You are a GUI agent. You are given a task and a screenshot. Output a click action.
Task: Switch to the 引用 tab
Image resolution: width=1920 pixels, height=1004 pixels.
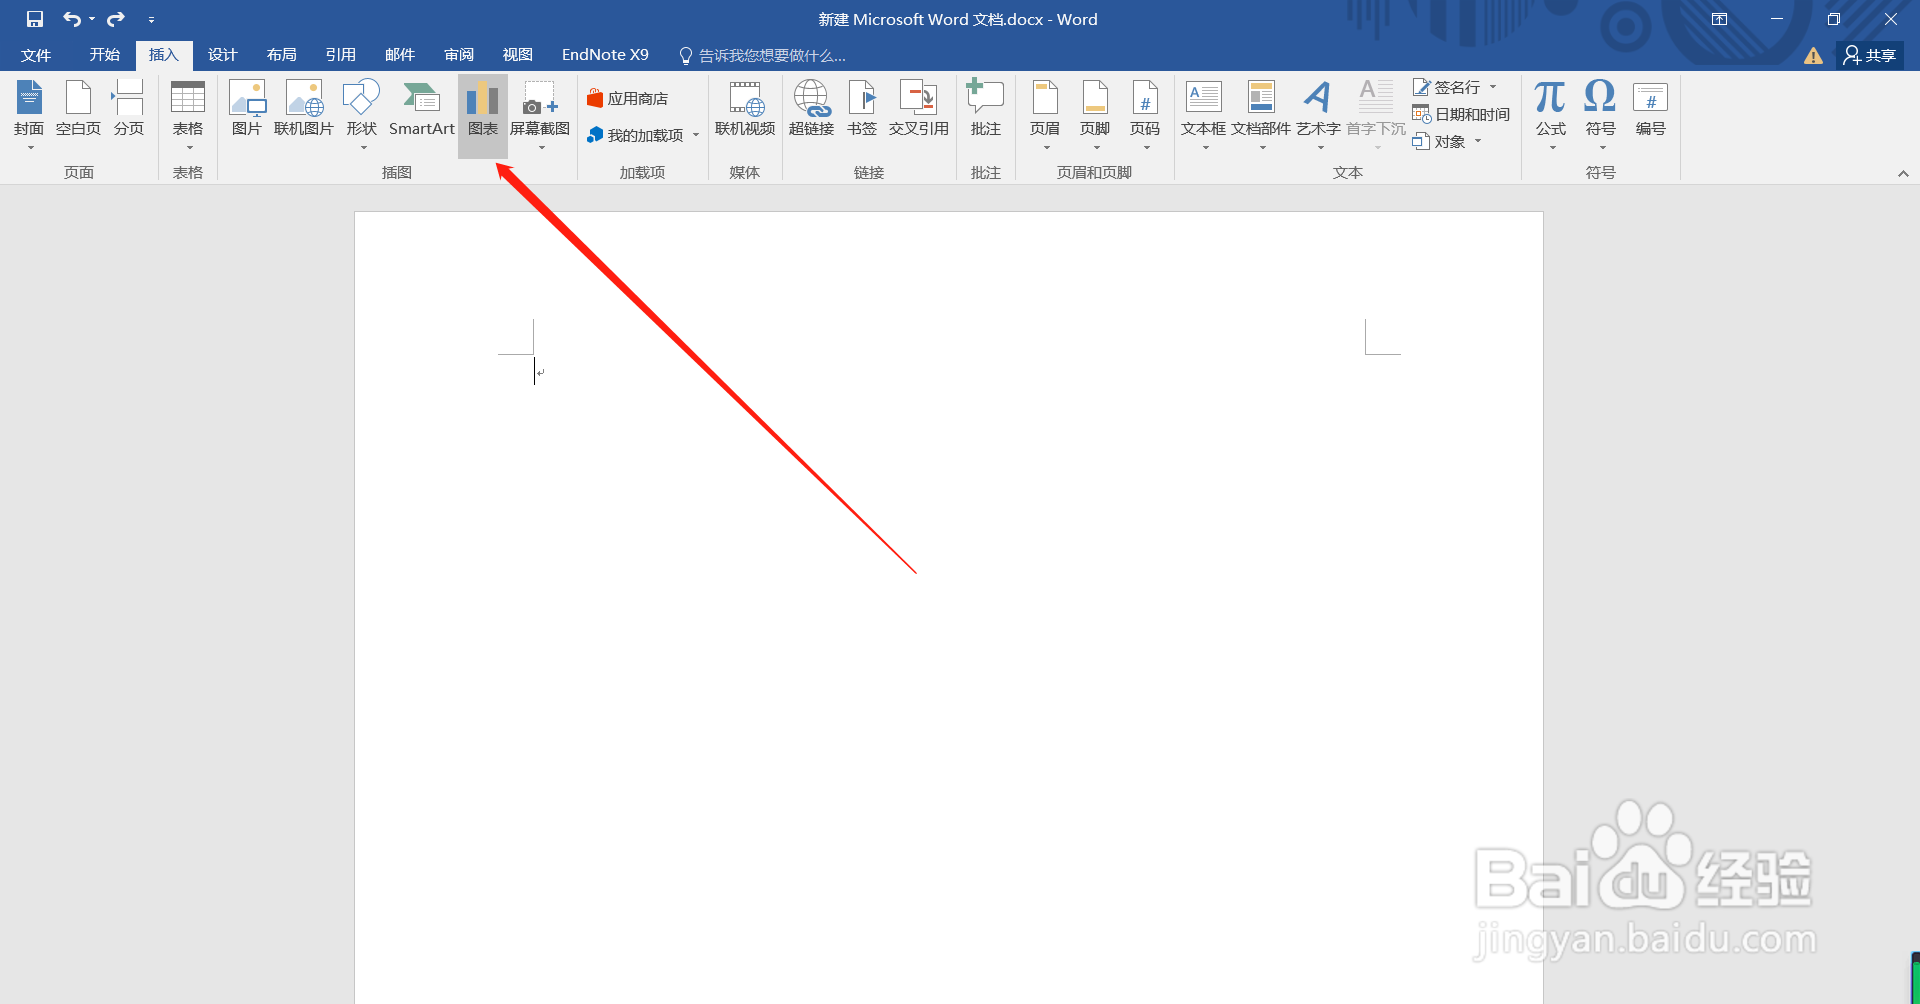coord(340,55)
